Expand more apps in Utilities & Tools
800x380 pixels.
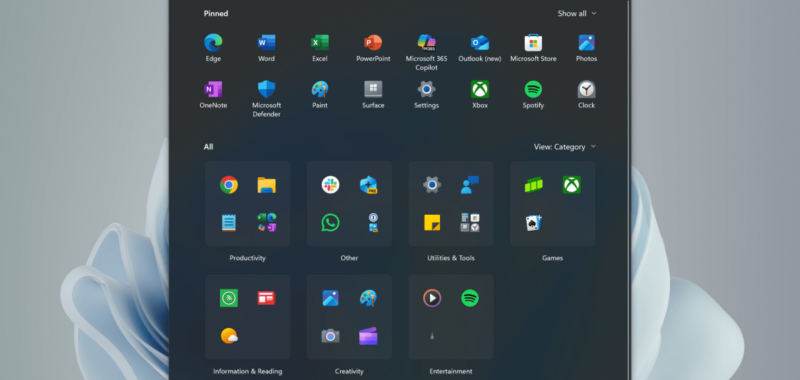[x=470, y=222]
